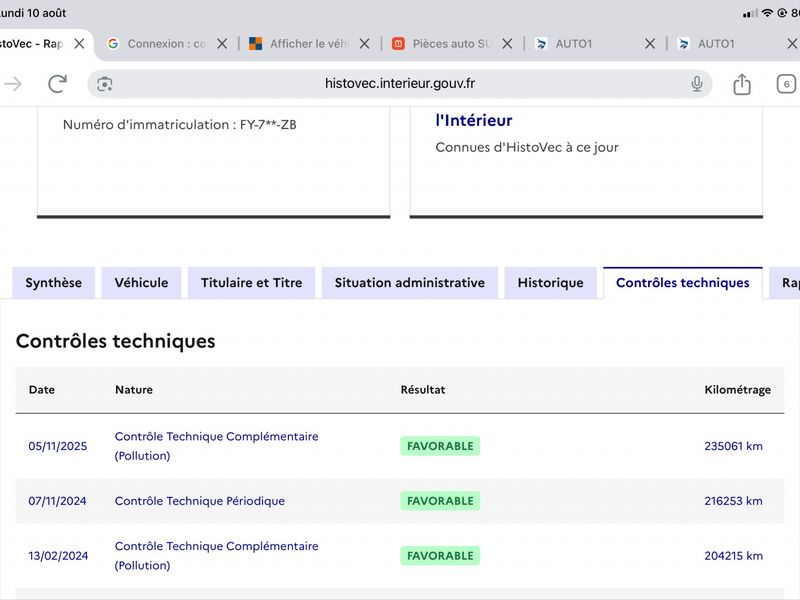
Task: Switch to the Afficher le véh tab
Action: click(298, 44)
